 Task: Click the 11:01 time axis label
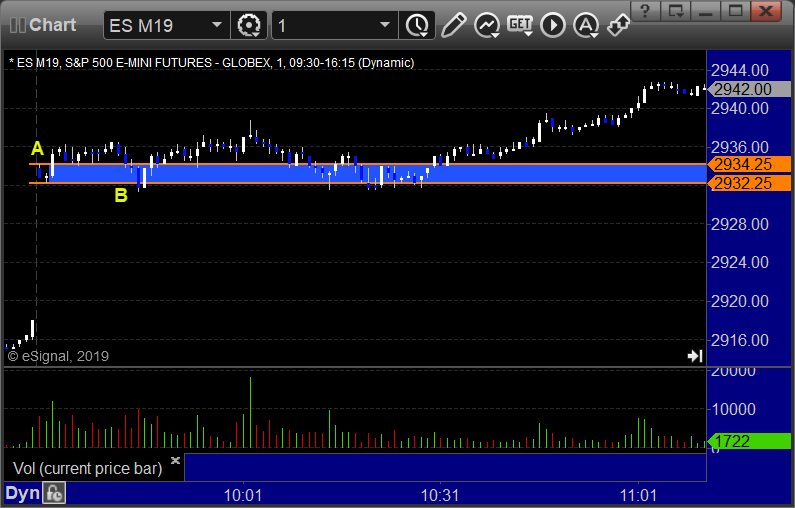click(x=638, y=495)
